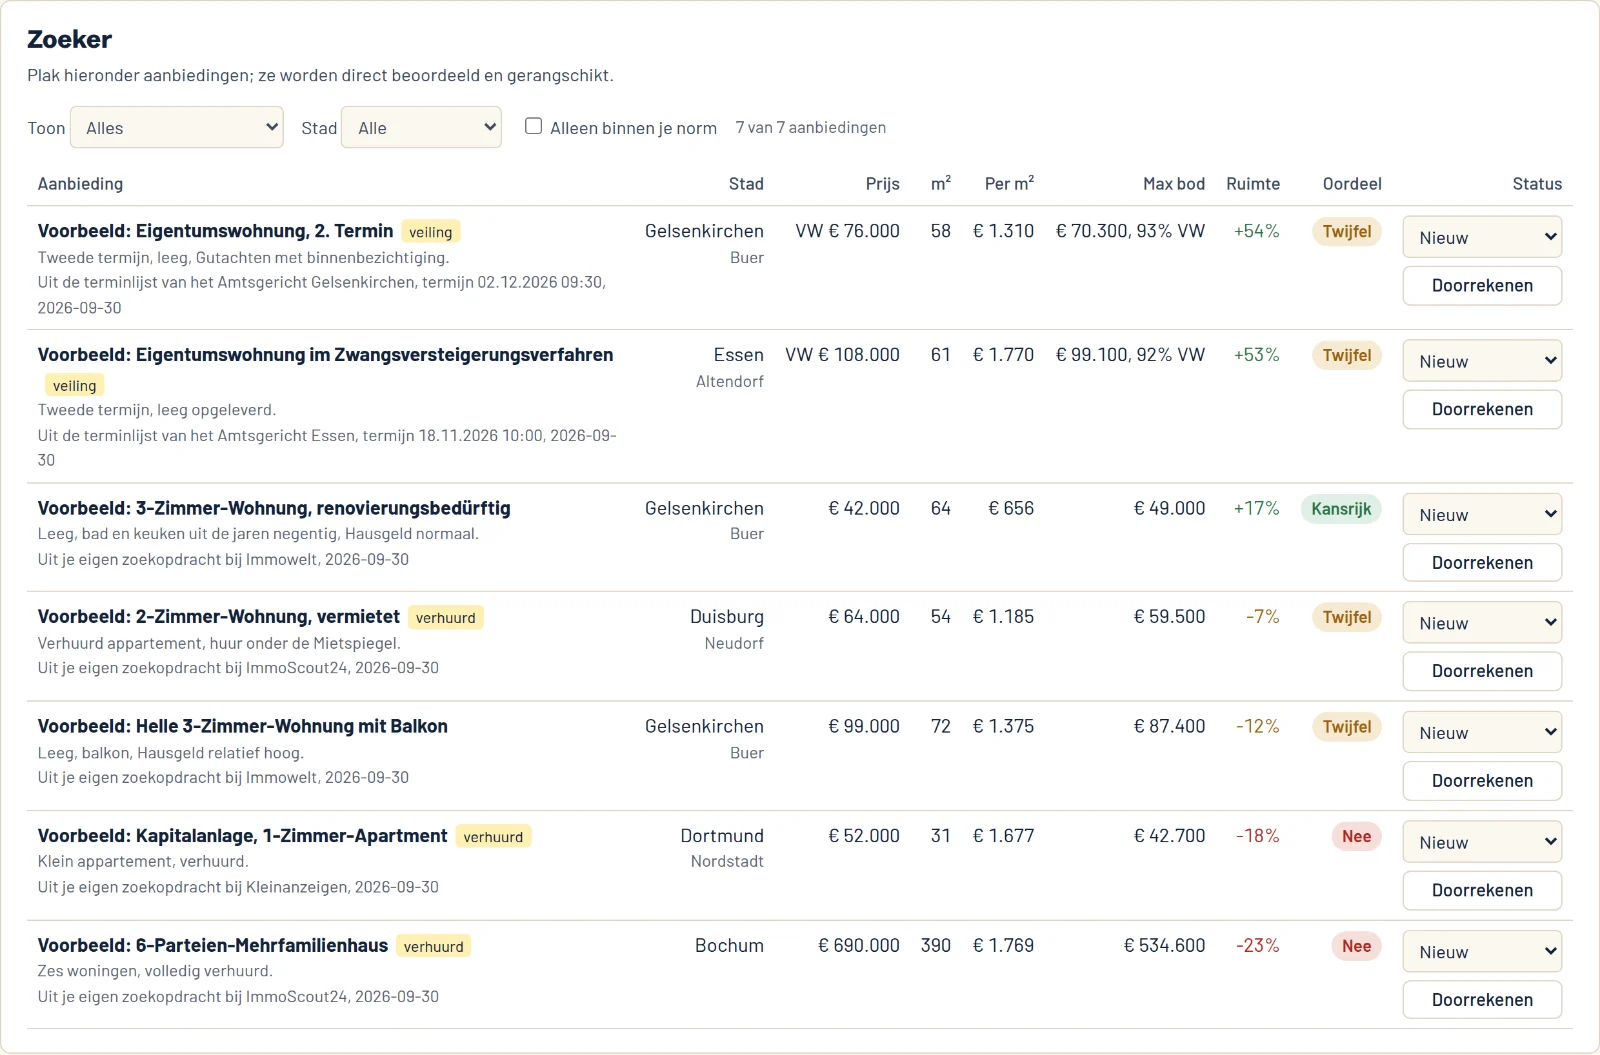
Task: Open status dropdown for Bochum Mehrfamilienhaus
Action: pos(1482,952)
